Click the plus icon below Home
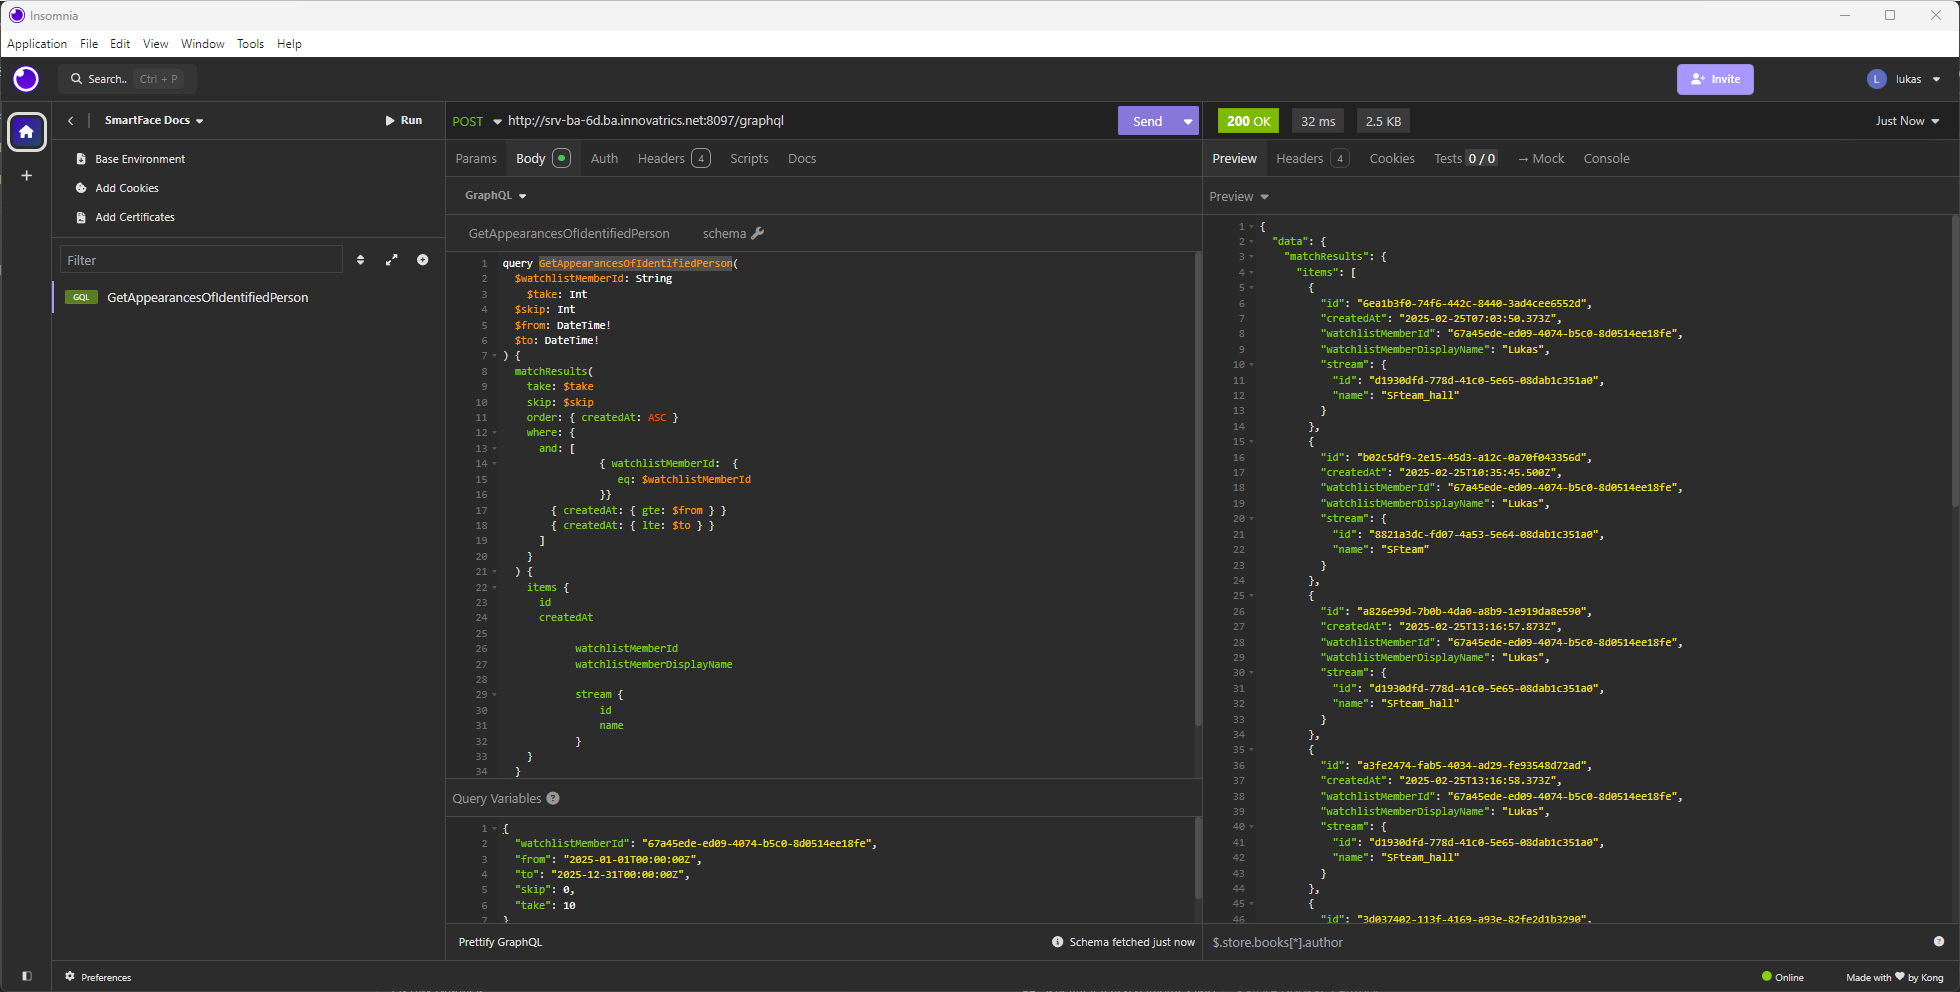 [x=27, y=176]
